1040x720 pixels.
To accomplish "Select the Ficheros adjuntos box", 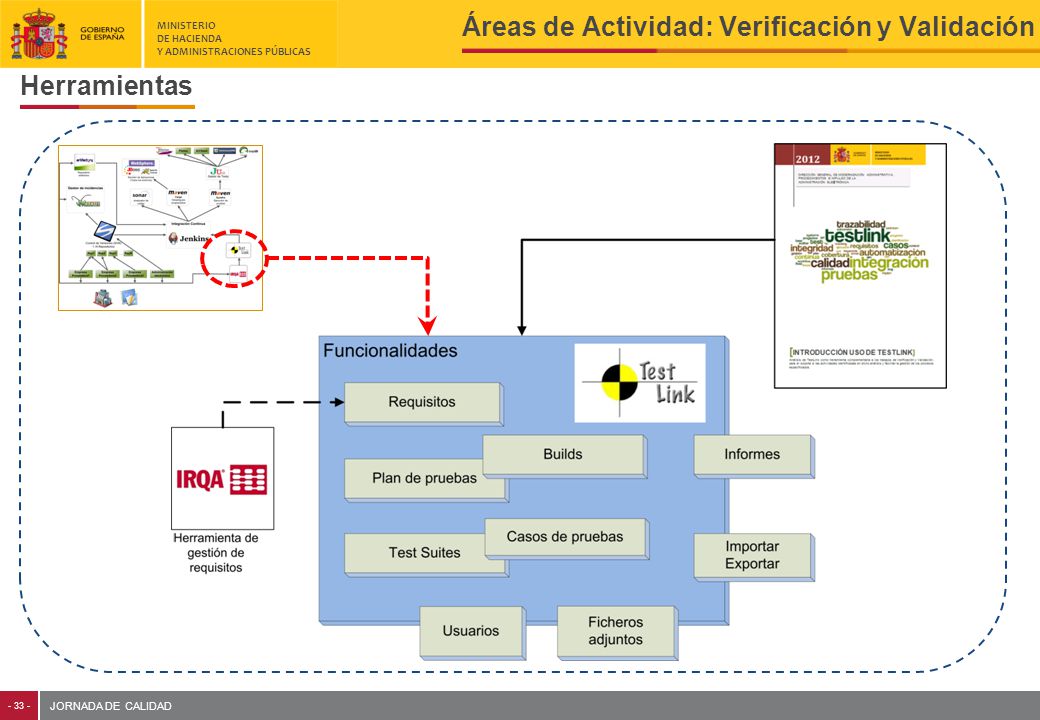I will coord(617,632).
